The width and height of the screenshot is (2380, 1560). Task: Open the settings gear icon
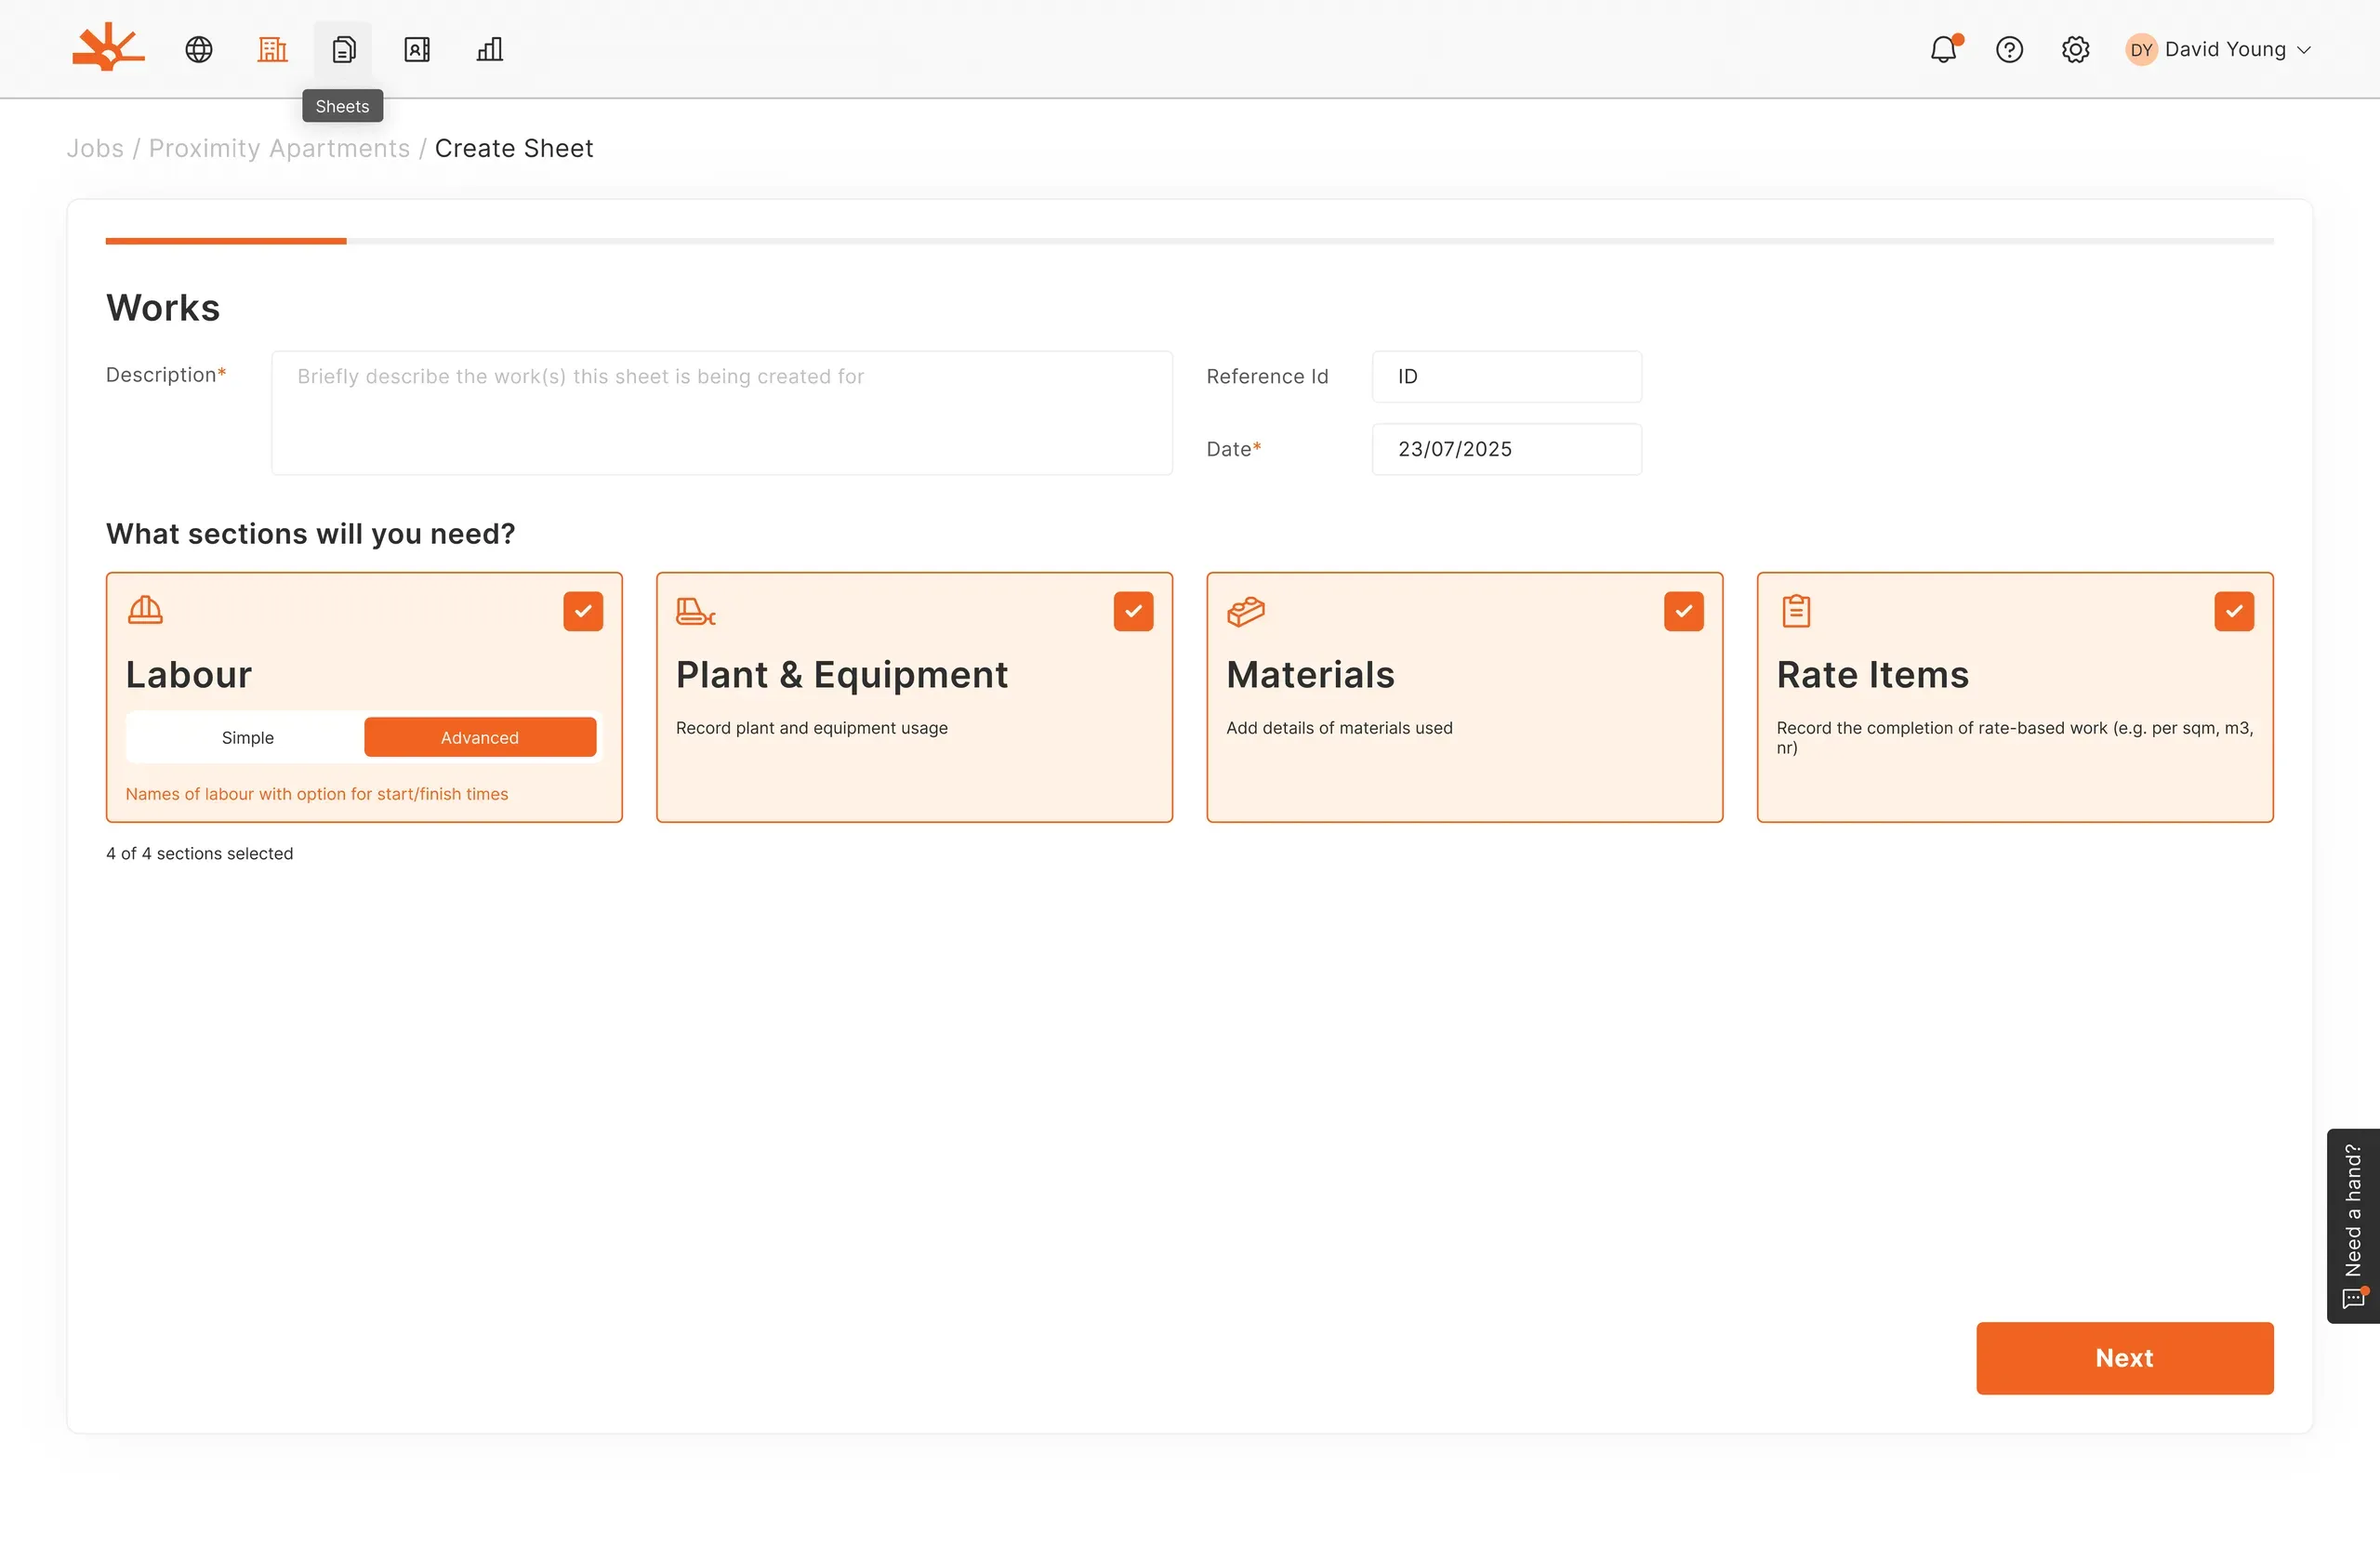pyautogui.click(x=2076, y=49)
